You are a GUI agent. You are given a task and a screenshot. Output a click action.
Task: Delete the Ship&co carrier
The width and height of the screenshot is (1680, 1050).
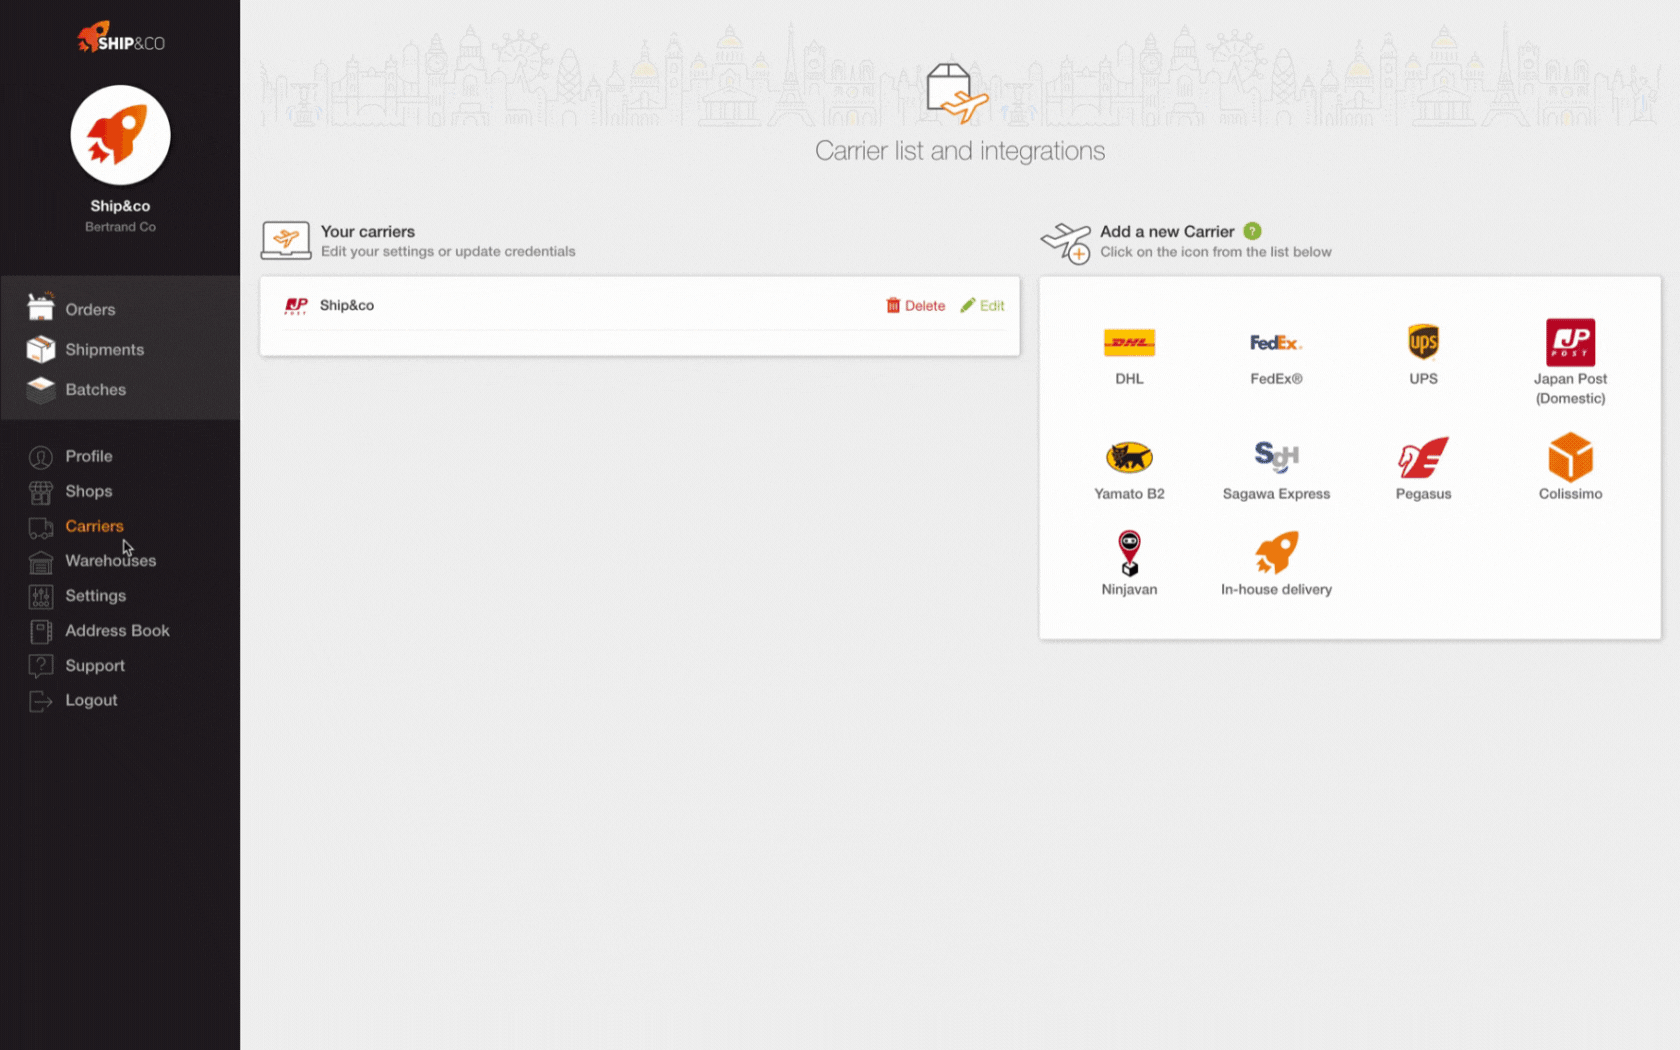pos(915,306)
